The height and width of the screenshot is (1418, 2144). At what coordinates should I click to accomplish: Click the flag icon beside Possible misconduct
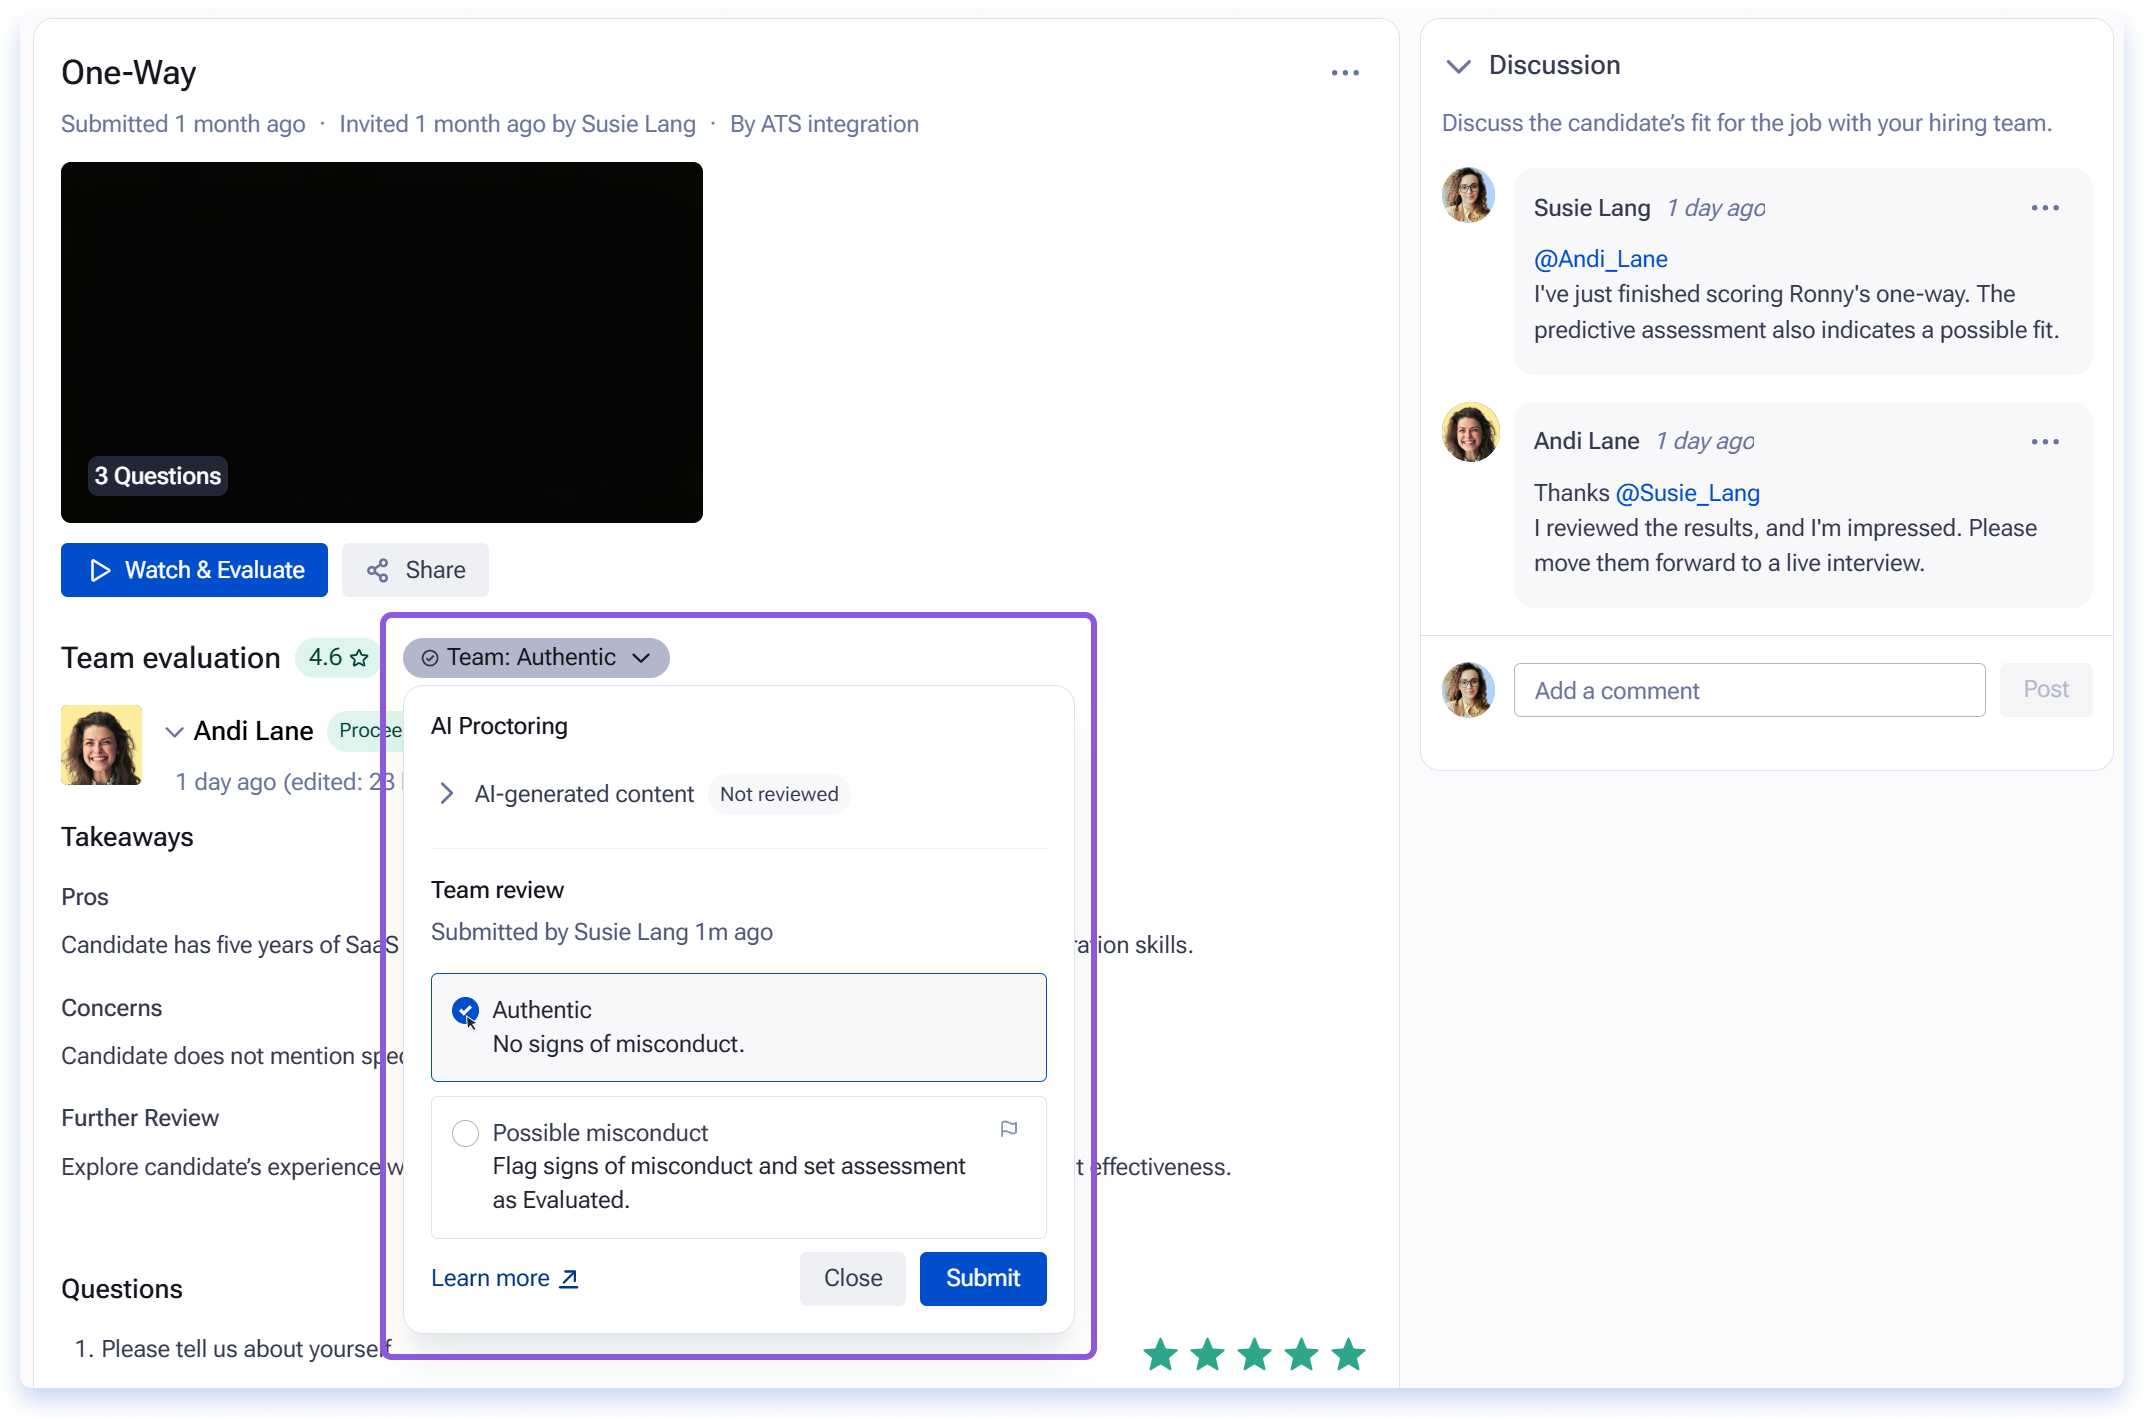point(1009,1129)
